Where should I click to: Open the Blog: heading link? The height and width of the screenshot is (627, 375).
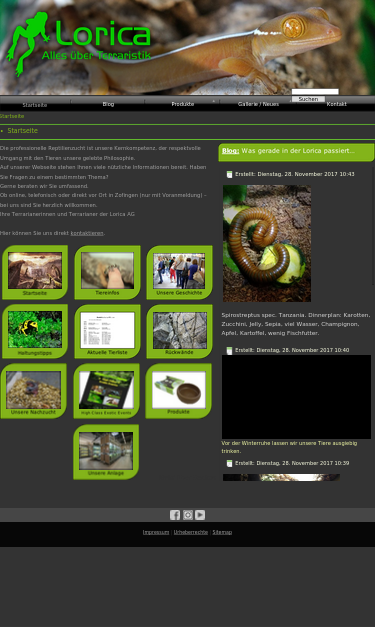(x=230, y=151)
